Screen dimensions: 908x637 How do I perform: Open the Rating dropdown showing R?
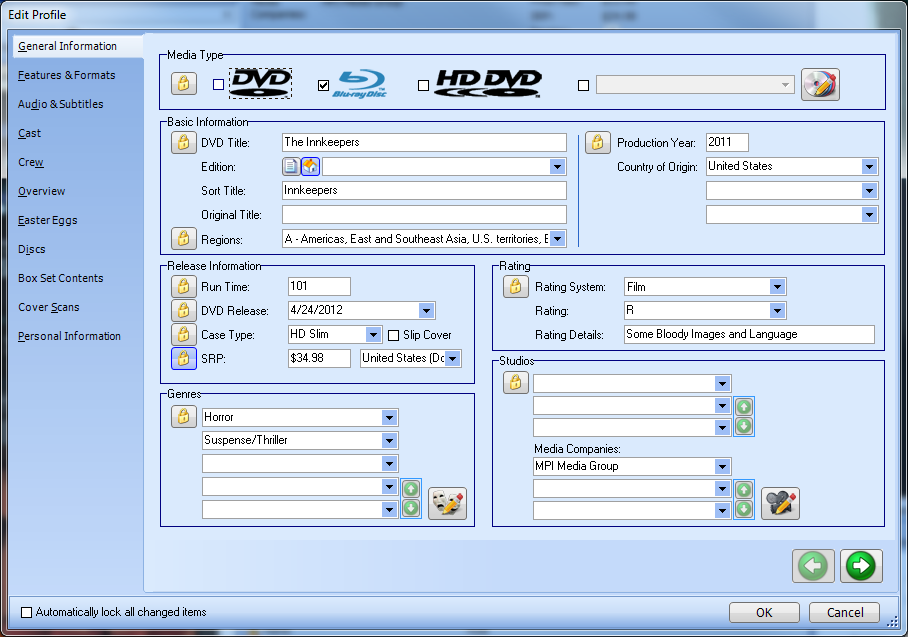777,311
